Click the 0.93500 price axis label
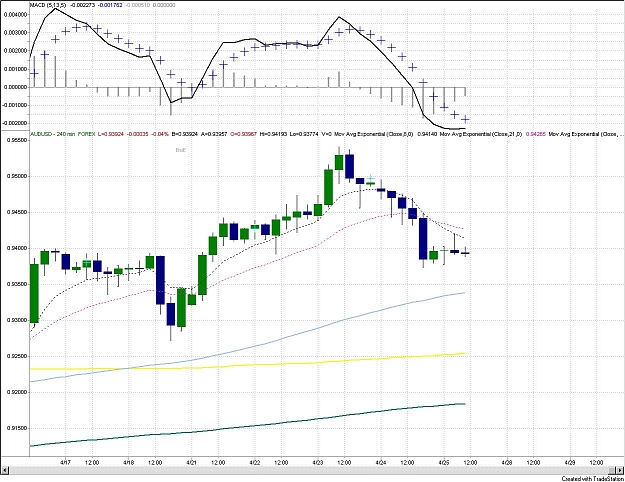625x482 pixels. [x=17, y=284]
